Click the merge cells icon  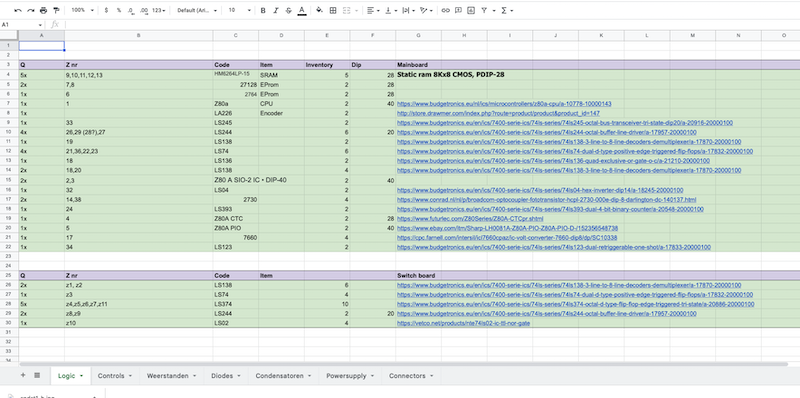tap(346, 10)
